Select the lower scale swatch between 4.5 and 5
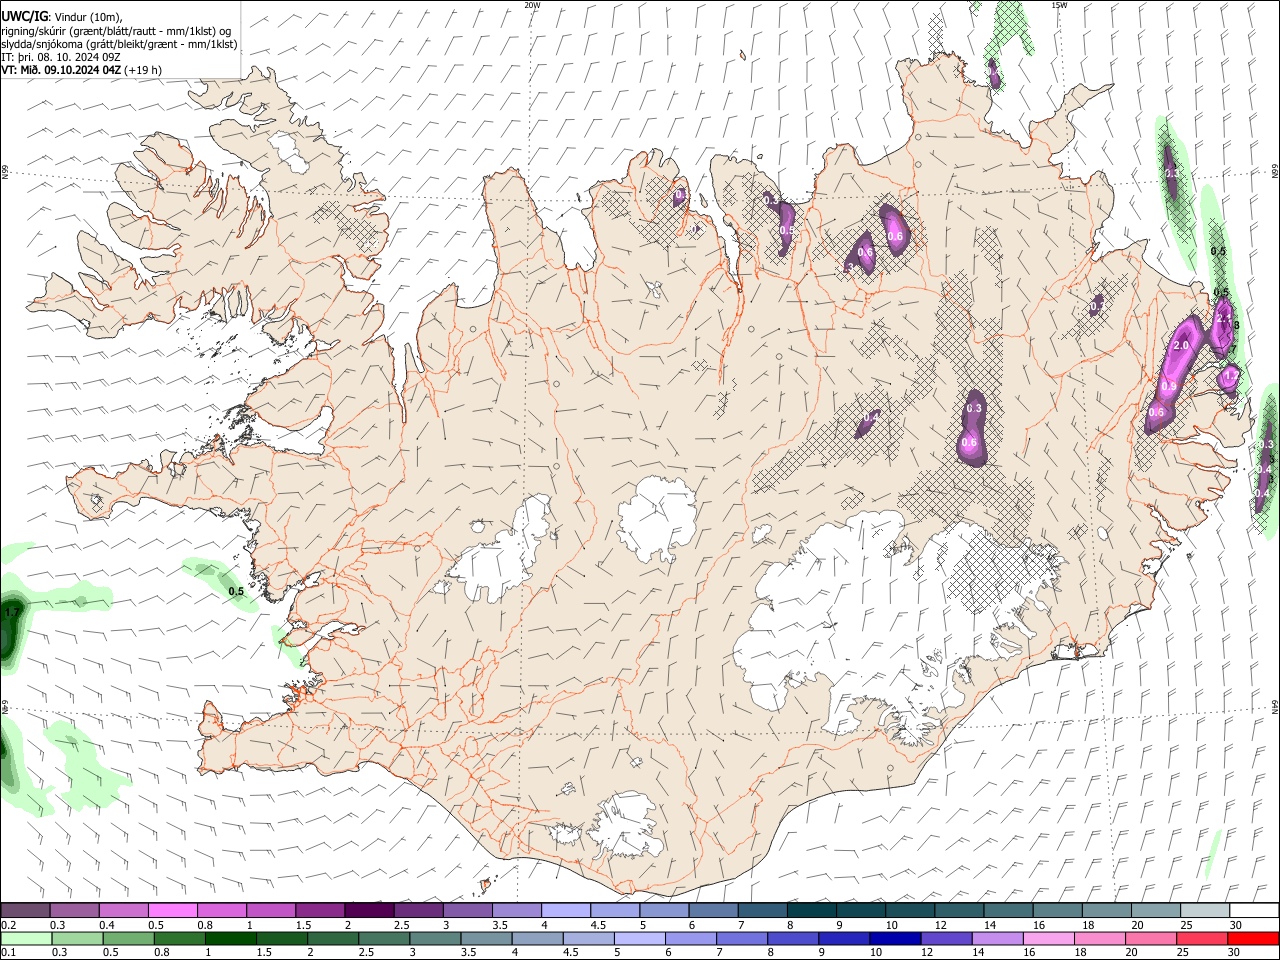Viewport: 1280px width, 960px height. [x=588, y=938]
